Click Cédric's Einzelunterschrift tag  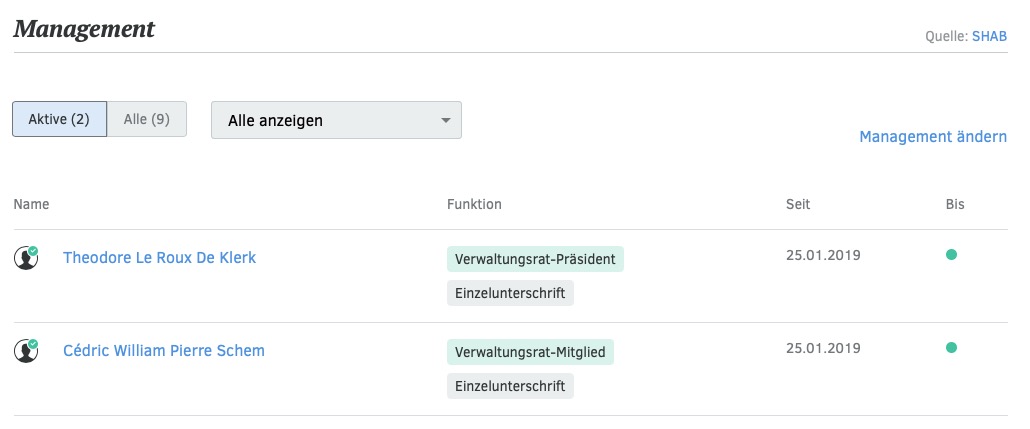[510, 386]
